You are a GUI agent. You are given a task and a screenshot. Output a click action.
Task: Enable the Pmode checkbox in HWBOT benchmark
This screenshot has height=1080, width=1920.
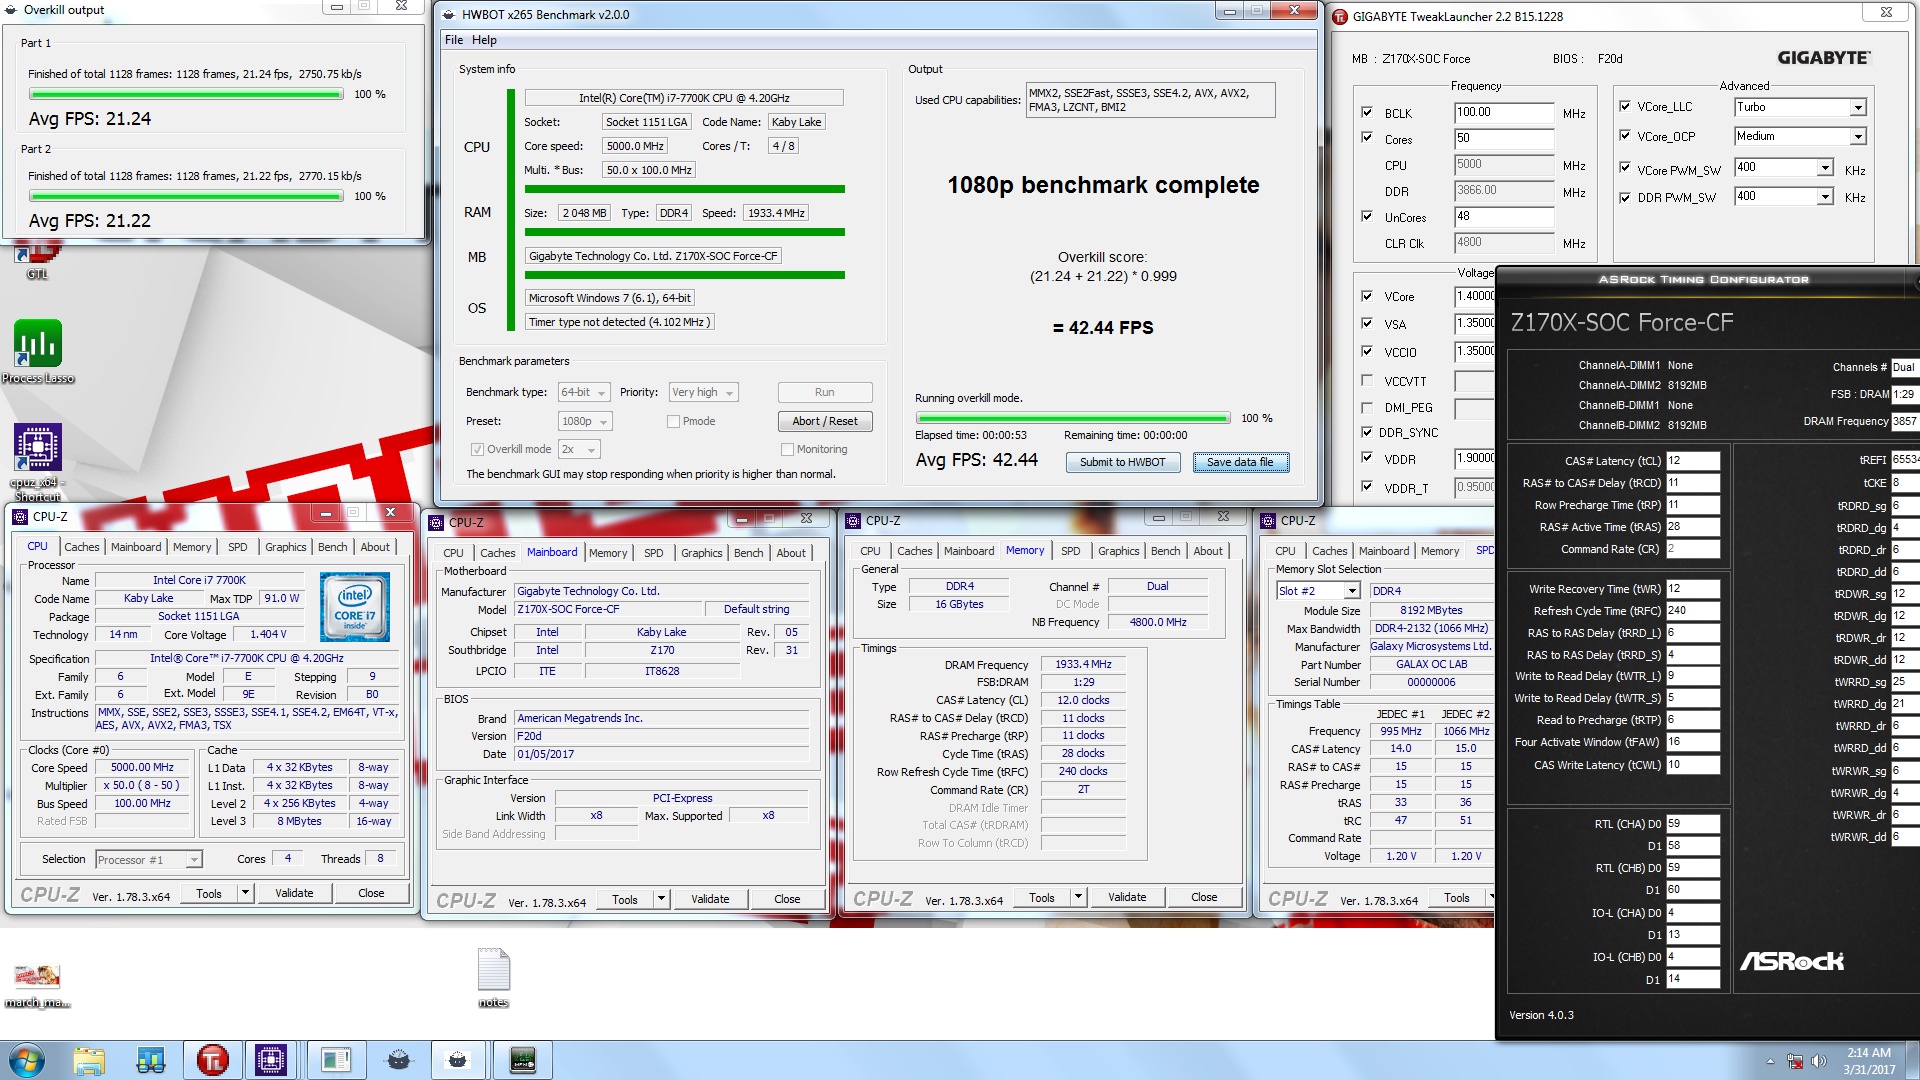click(x=674, y=421)
